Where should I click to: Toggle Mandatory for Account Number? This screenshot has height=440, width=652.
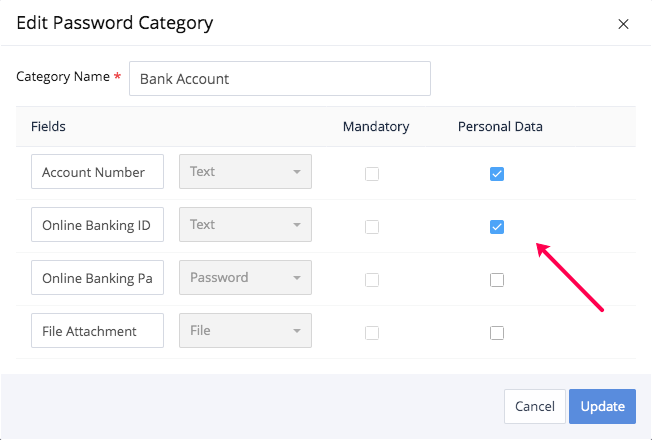(372, 174)
